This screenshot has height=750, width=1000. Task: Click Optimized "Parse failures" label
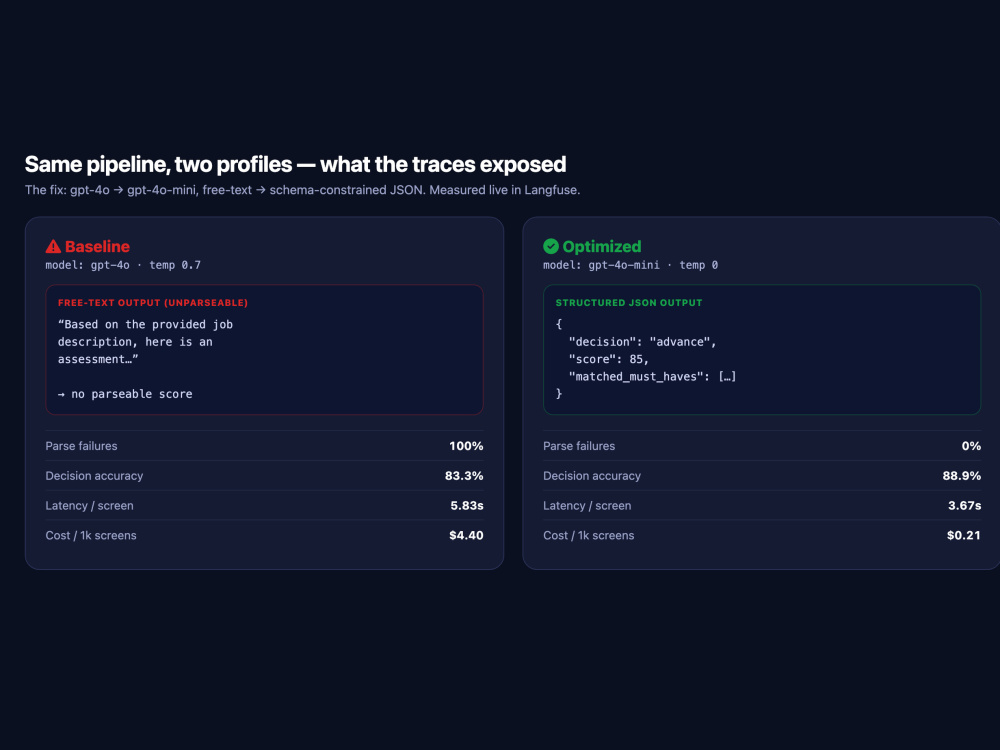[579, 446]
